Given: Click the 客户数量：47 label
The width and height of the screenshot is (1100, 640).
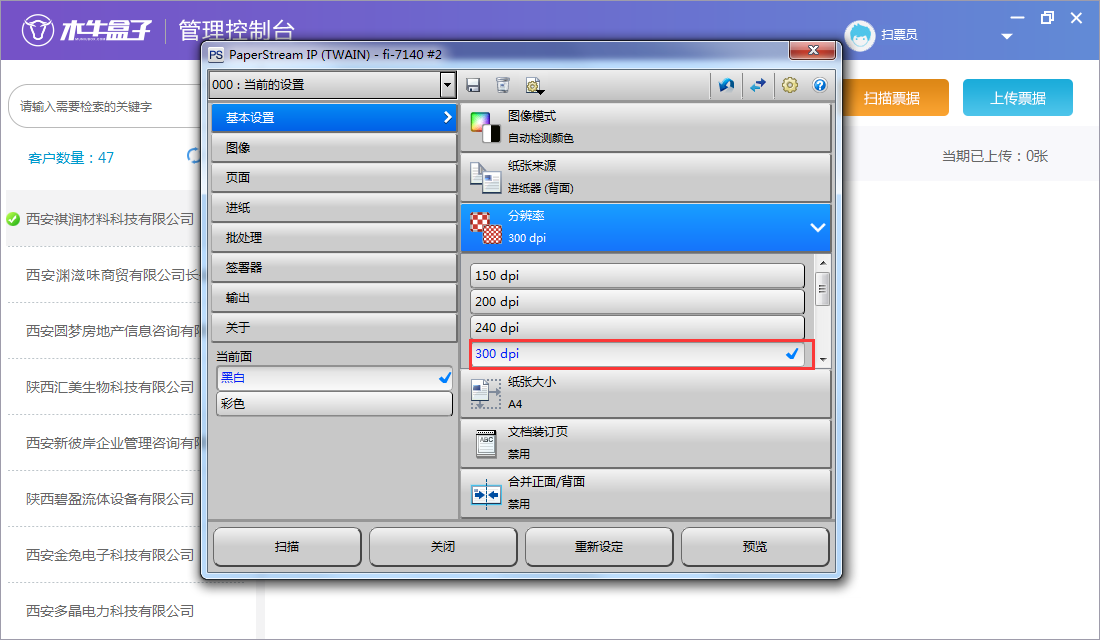Looking at the screenshot, I should 71,158.
